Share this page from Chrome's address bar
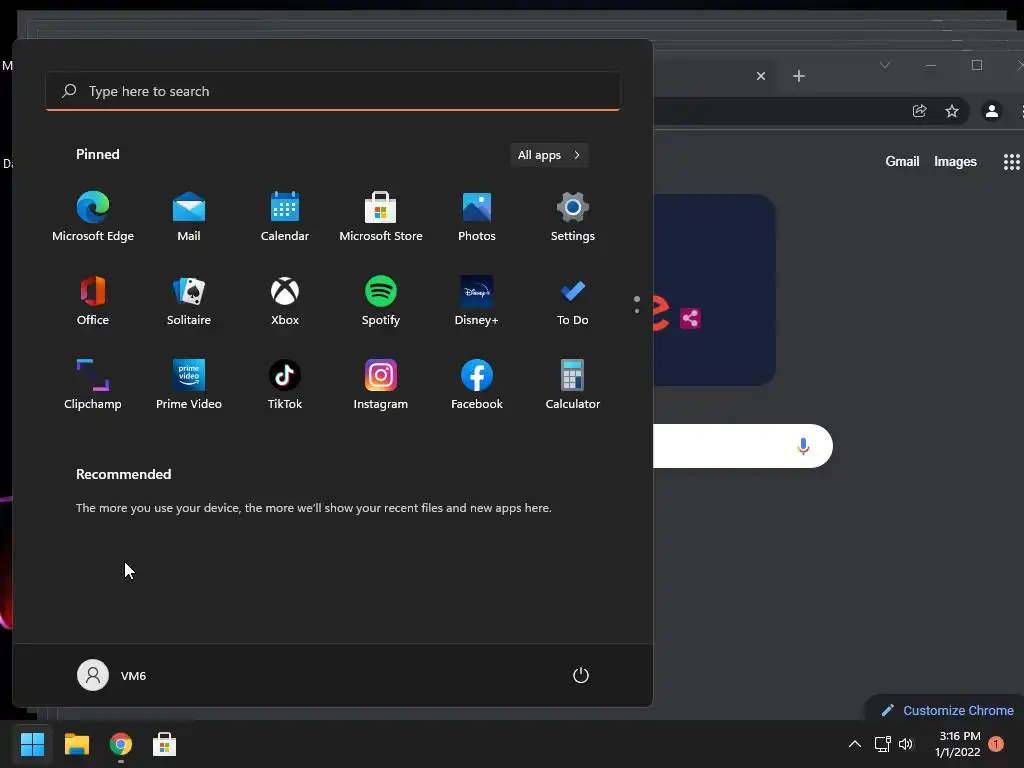Screen dimensions: 1024x768 (x=920, y=111)
